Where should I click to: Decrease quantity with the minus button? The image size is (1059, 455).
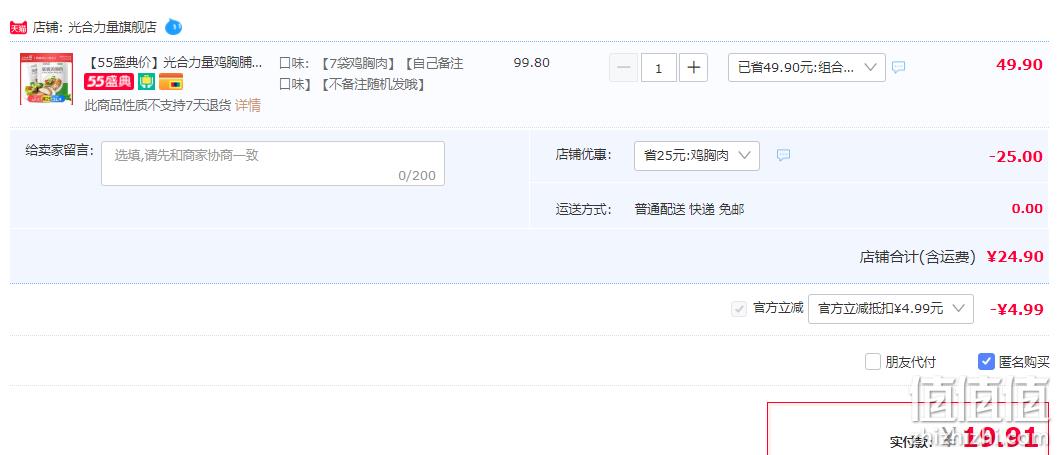[x=624, y=68]
